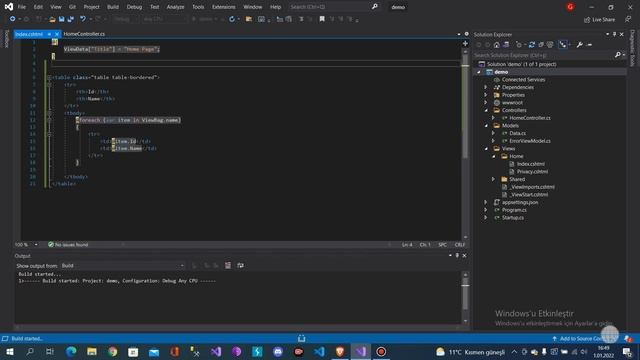Expand the wwwroot node
Screen dimensions: 640x360
click(x=486, y=103)
